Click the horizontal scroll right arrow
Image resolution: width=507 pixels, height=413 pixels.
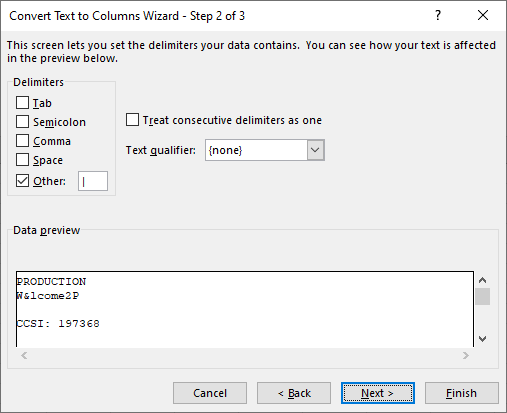click(x=466, y=355)
